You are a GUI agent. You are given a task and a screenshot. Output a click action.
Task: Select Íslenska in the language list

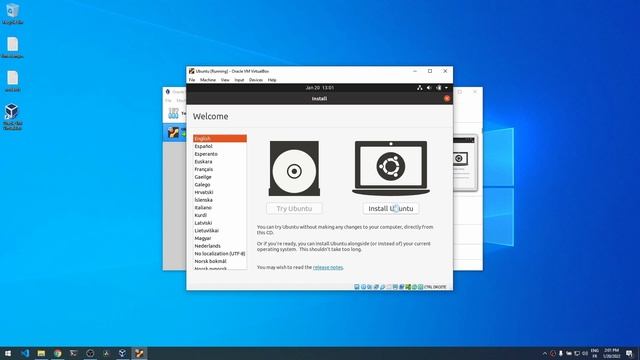[x=220, y=200]
